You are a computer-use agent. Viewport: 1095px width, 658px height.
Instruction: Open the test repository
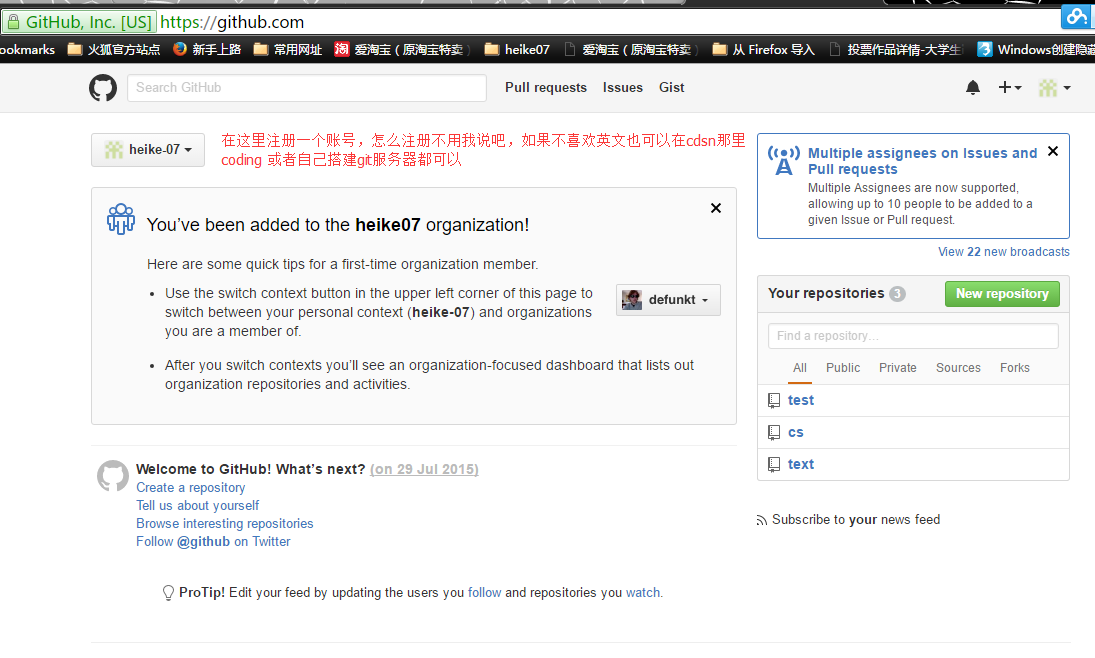click(801, 400)
